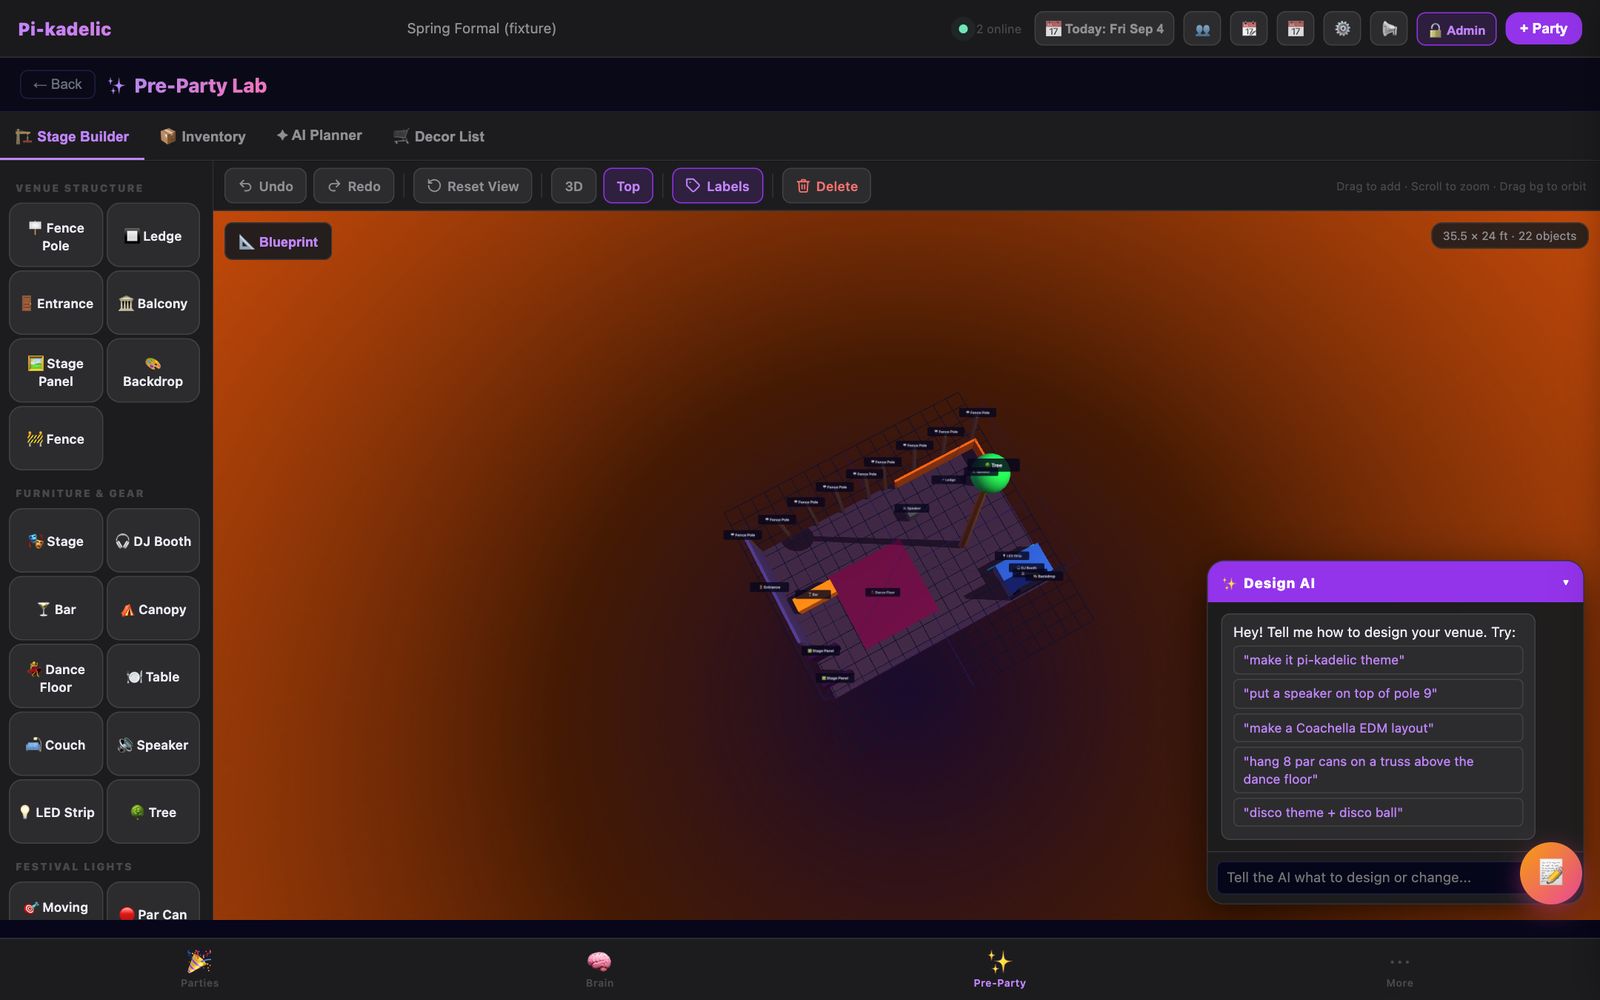
Task: Add a DJ Booth
Action: pyautogui.click(x=153, y=541)
